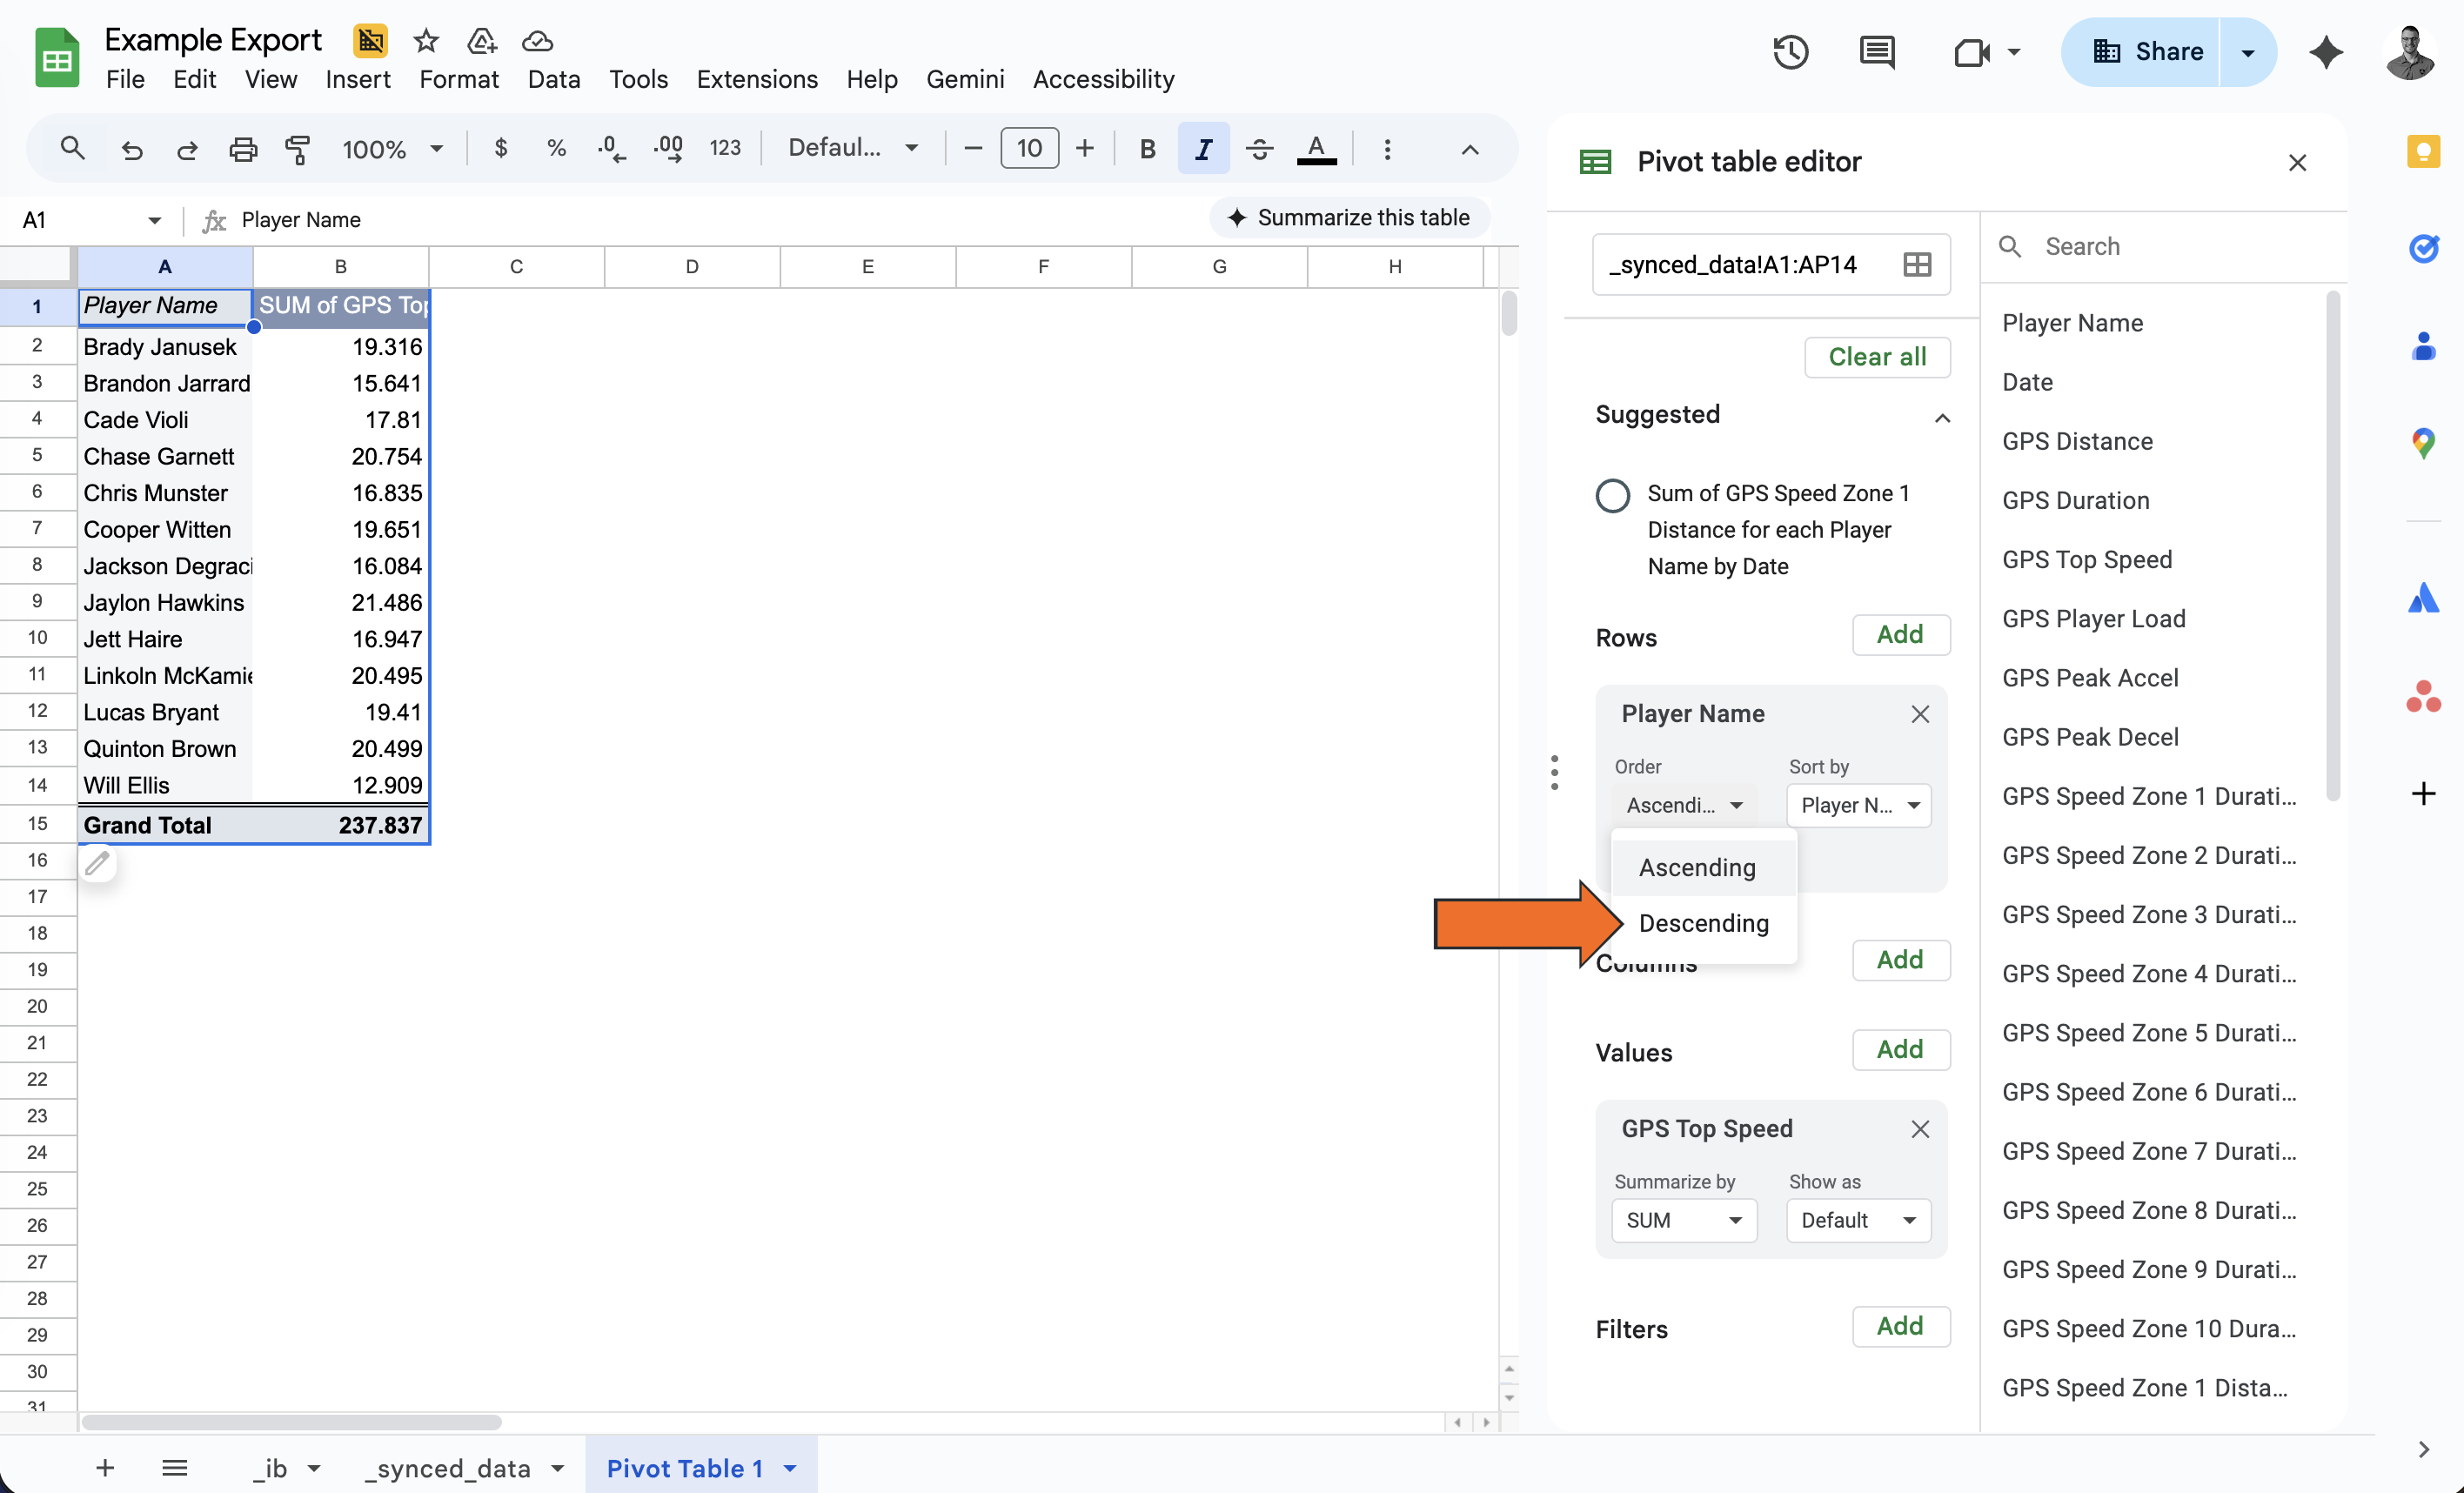Viewport: 2464px width, 1493px height.
Task: Toggle bold formatting
Action: point(1147,149)
